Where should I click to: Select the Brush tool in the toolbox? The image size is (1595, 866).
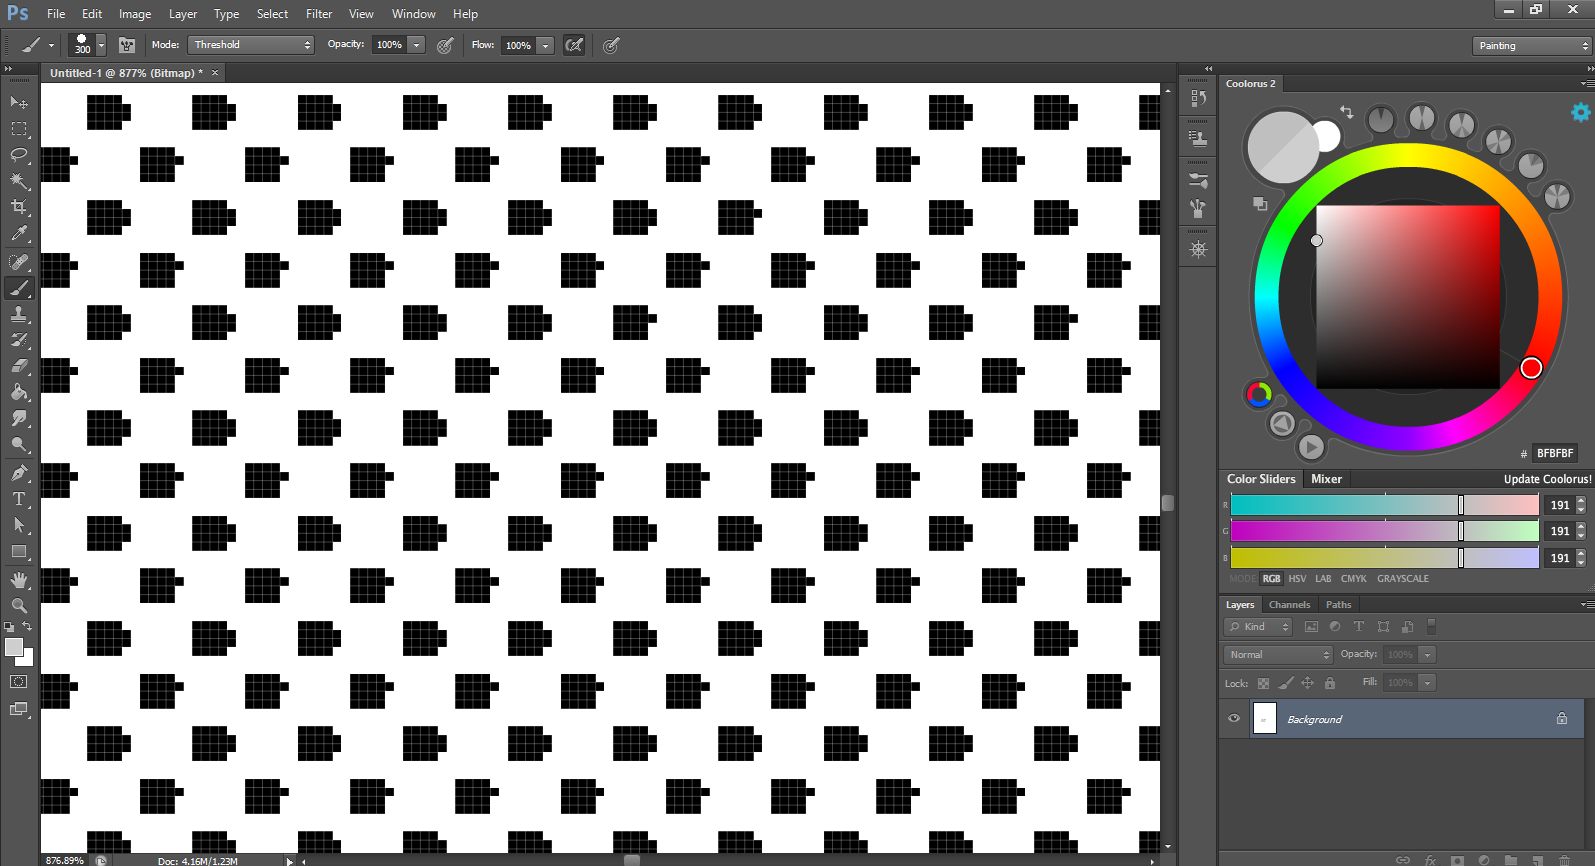(x=19, y=288)
